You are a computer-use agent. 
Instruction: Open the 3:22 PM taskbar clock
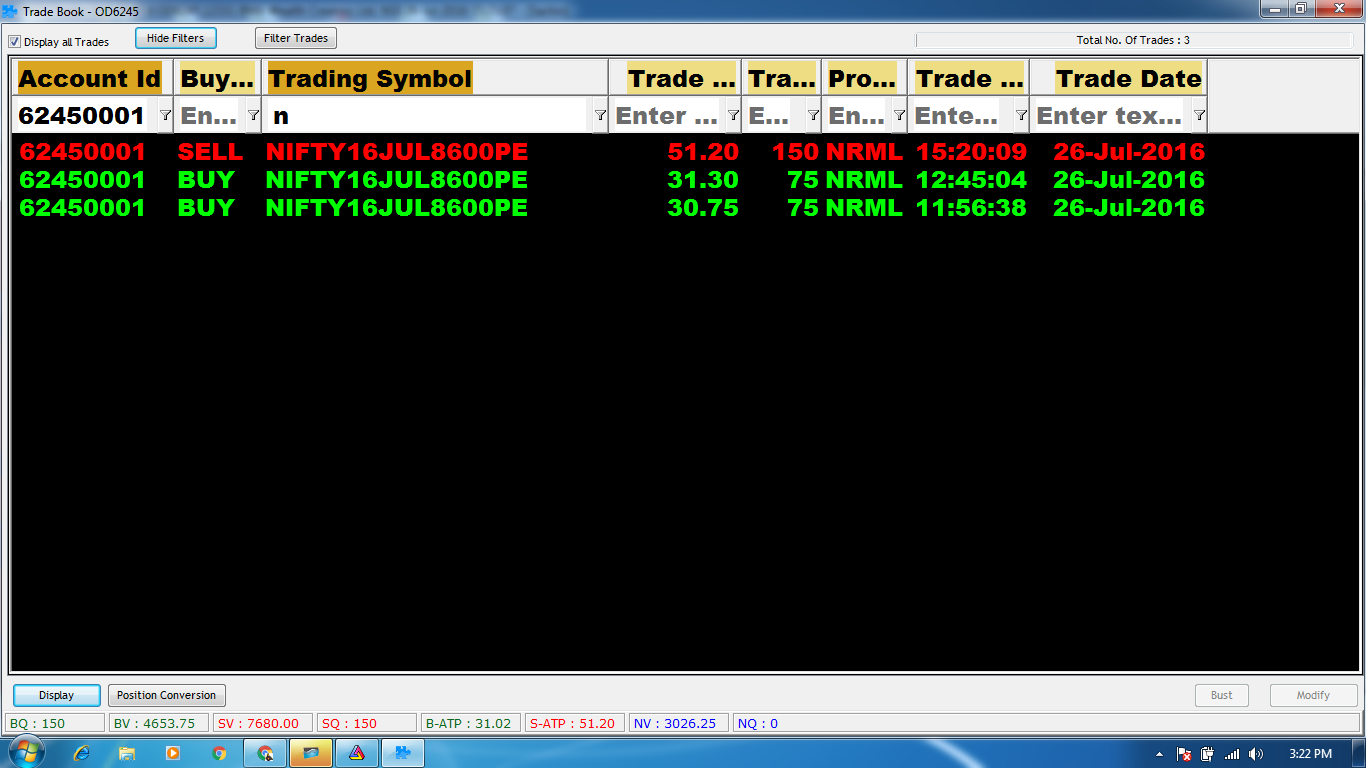pyautogui.click(x=1310, y=754)
